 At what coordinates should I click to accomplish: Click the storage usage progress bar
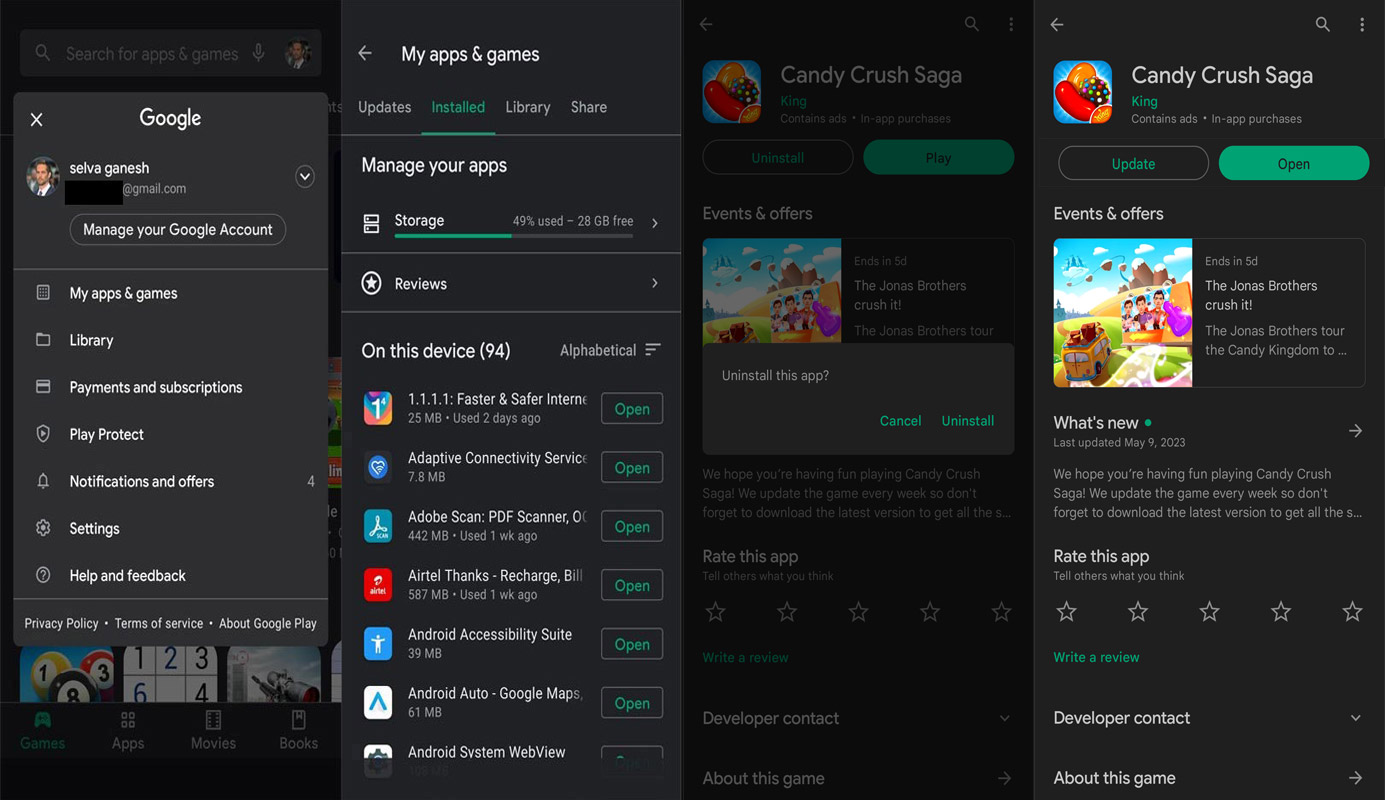click(x=514, y=236)
